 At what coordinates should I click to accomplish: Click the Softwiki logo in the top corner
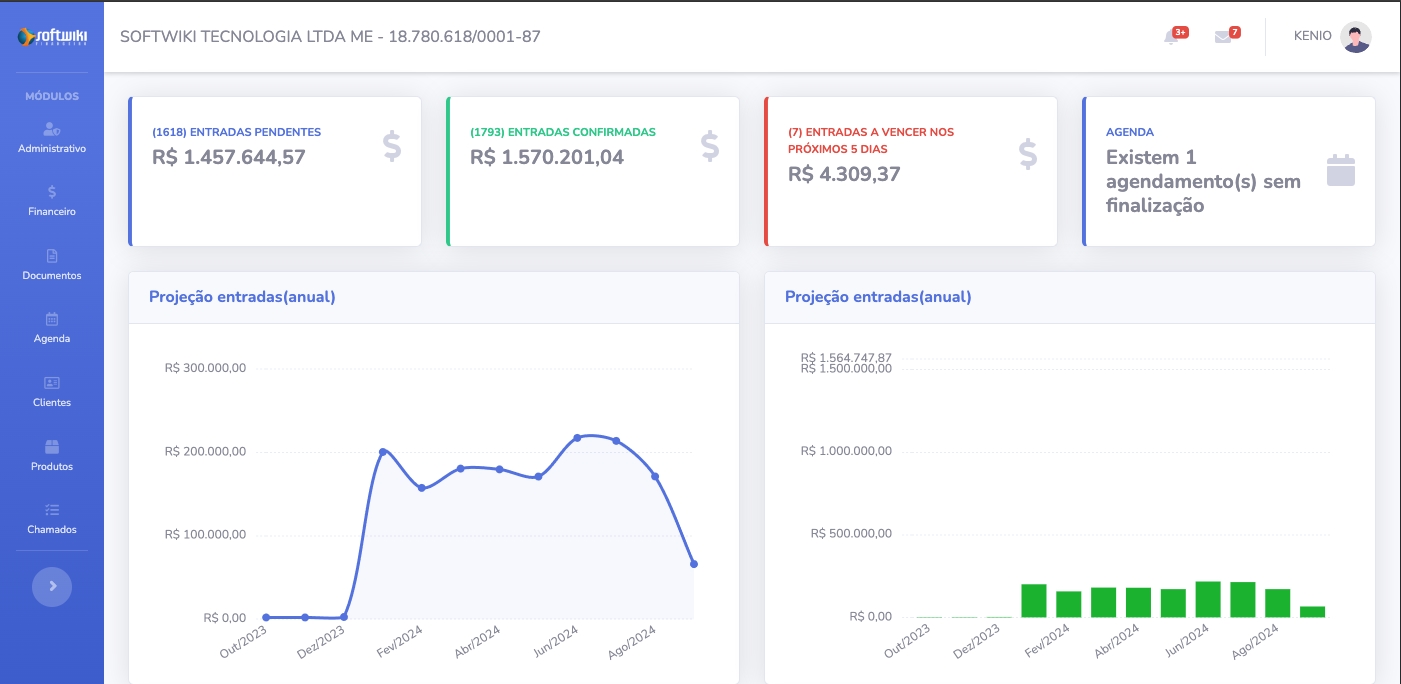click(51, 36)
